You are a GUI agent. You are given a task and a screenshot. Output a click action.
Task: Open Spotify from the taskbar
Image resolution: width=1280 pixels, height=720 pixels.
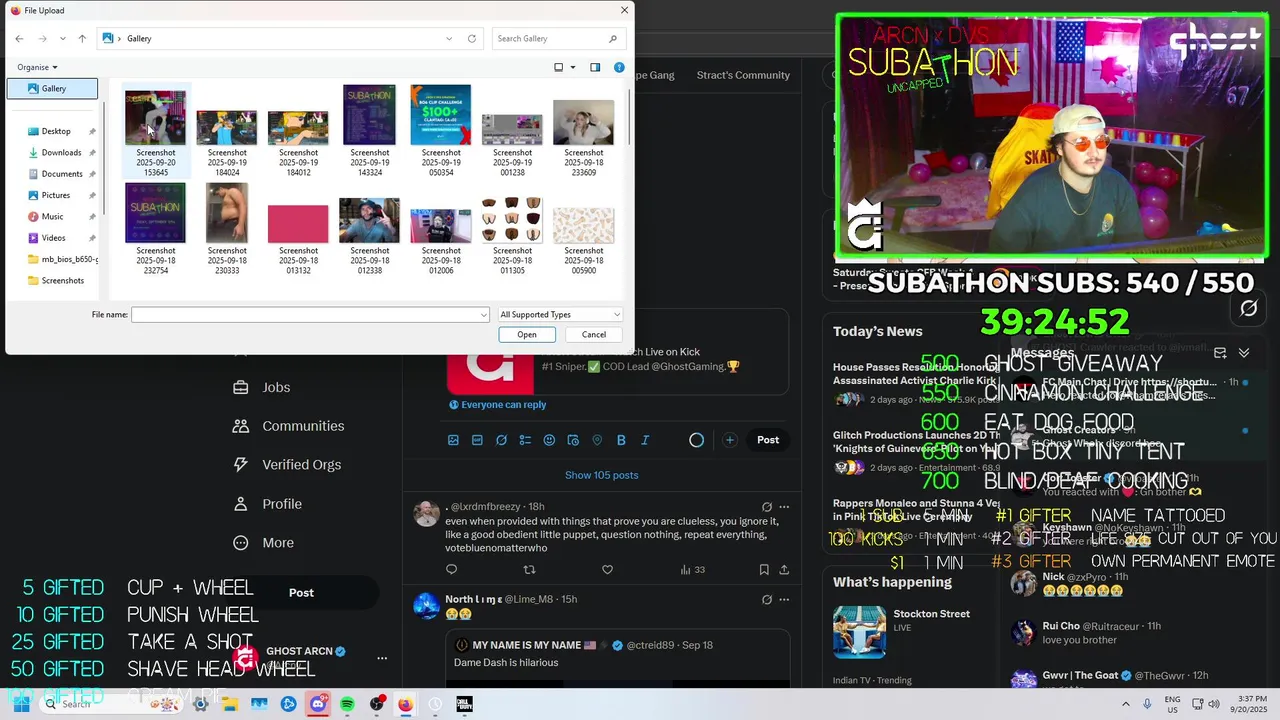tap(347, 704)
